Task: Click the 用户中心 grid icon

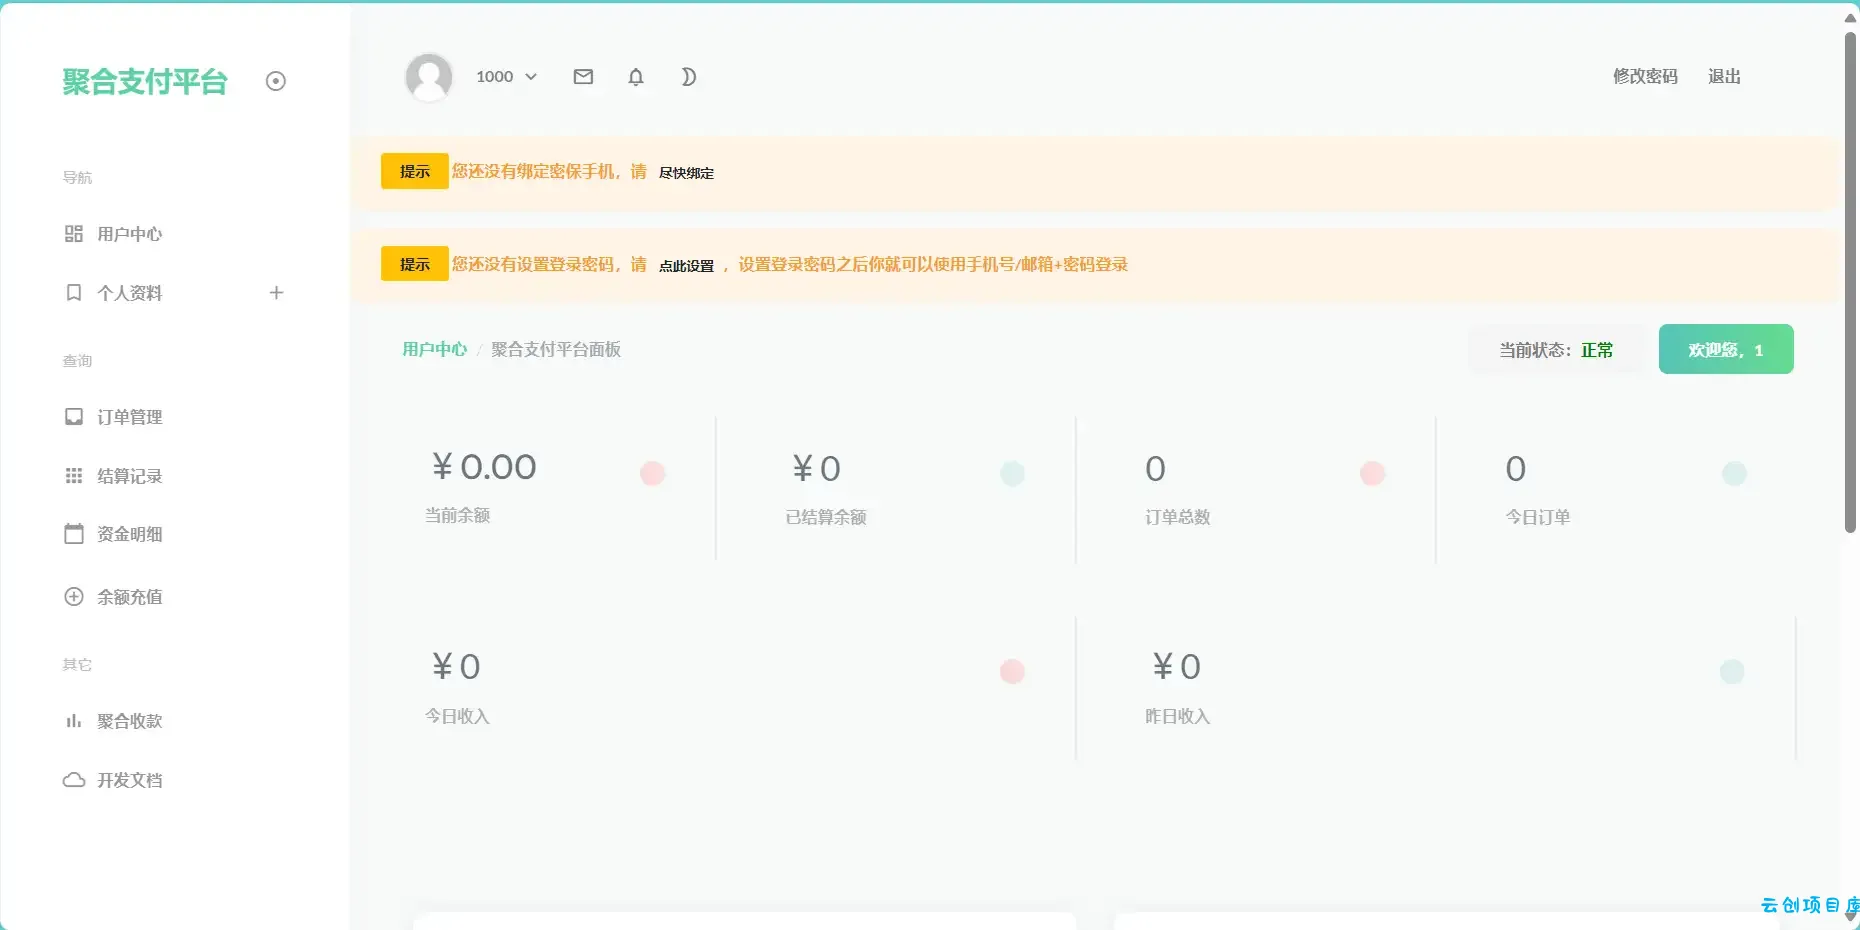Action: (x=74, y=233)
